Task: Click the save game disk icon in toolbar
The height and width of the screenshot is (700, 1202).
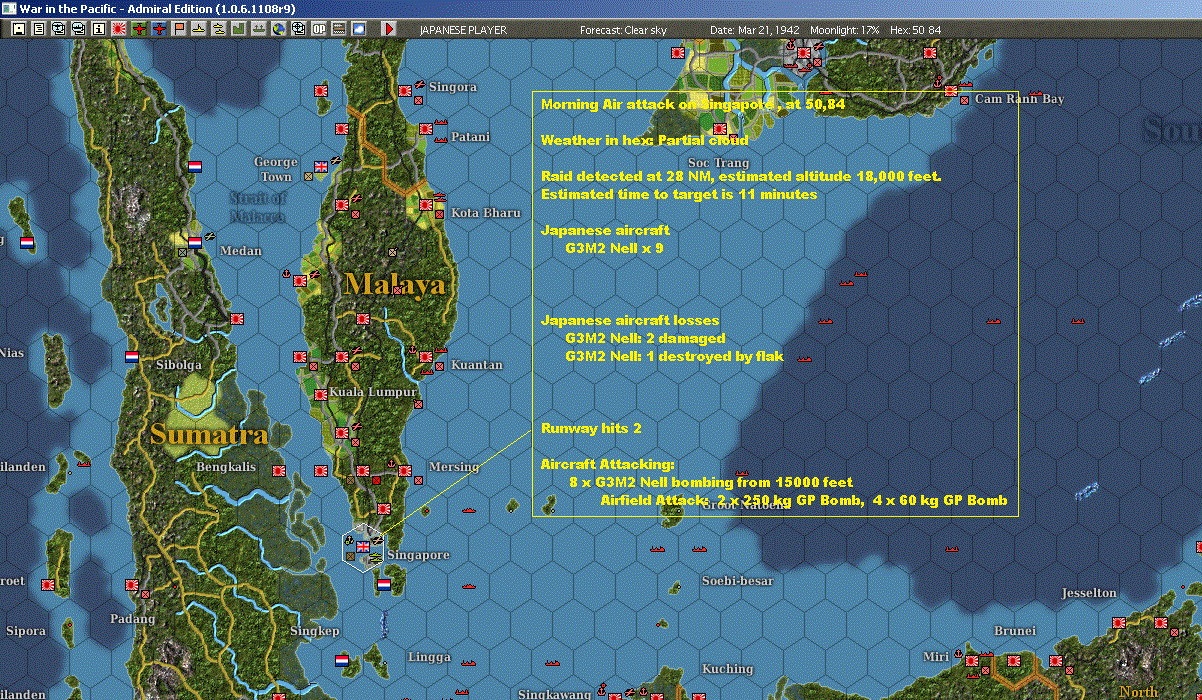Action: coord(19,29)
